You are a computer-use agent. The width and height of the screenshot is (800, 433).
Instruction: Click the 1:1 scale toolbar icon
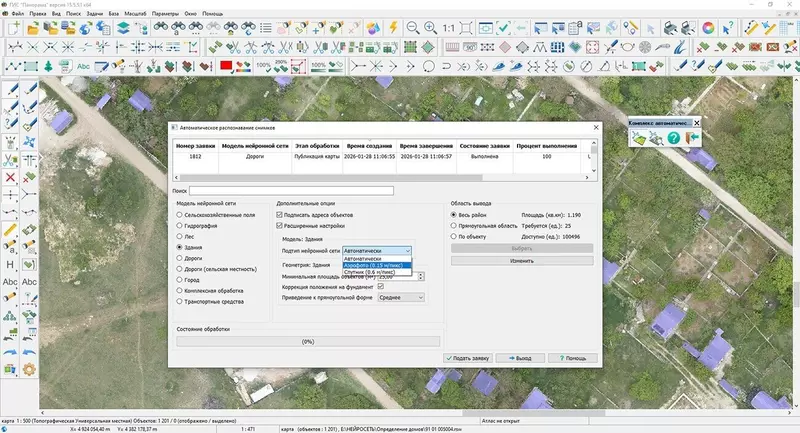coord(449,28)
